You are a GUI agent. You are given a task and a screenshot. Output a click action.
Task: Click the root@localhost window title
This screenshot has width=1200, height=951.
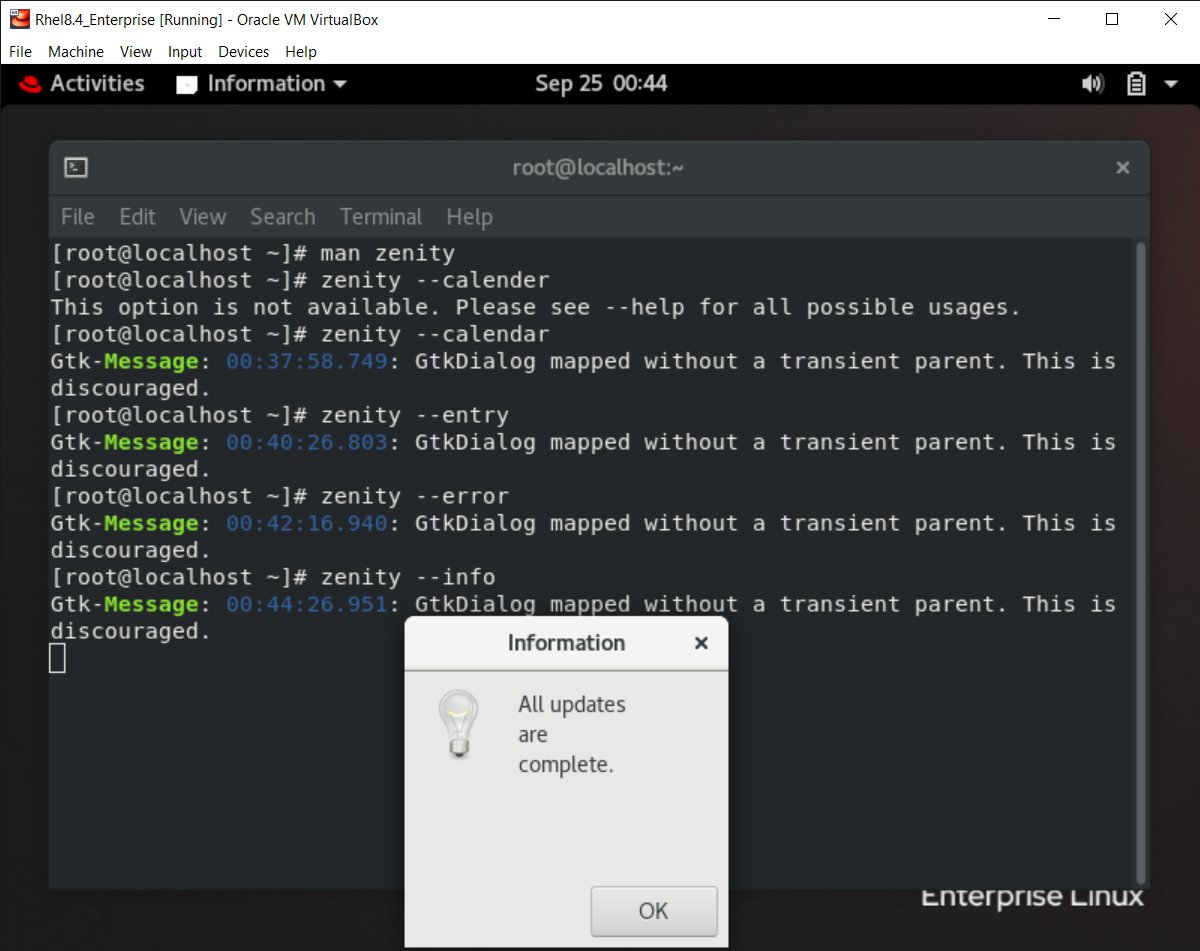[x=598, y=167]
